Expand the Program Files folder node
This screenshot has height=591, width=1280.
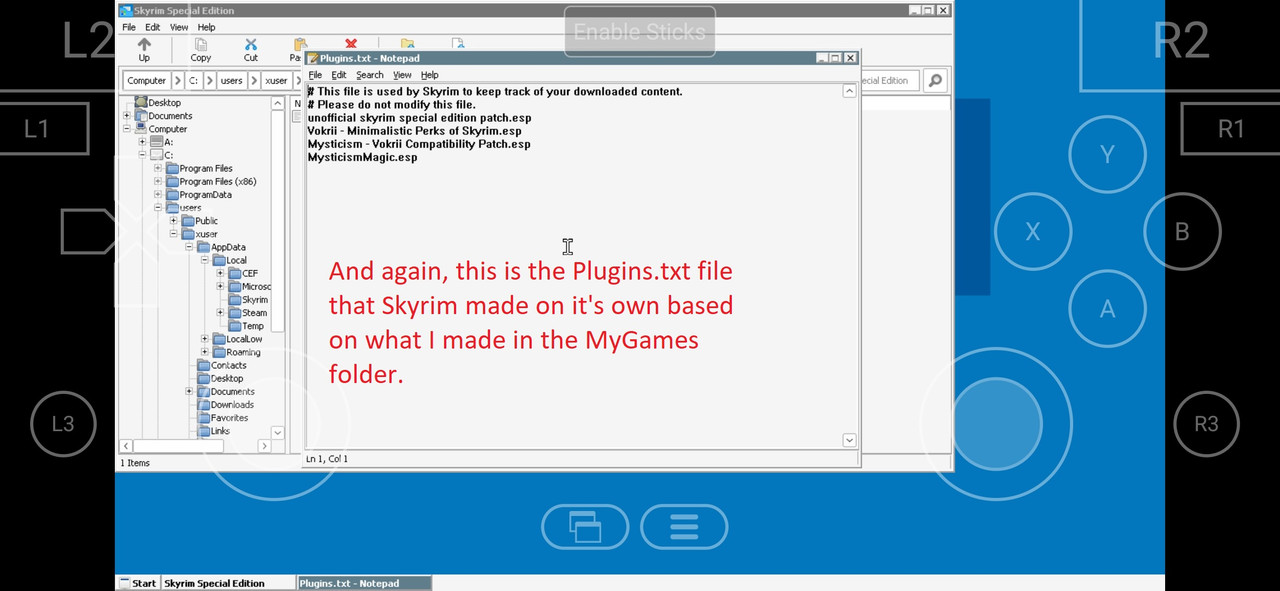(x=158, y=168)
